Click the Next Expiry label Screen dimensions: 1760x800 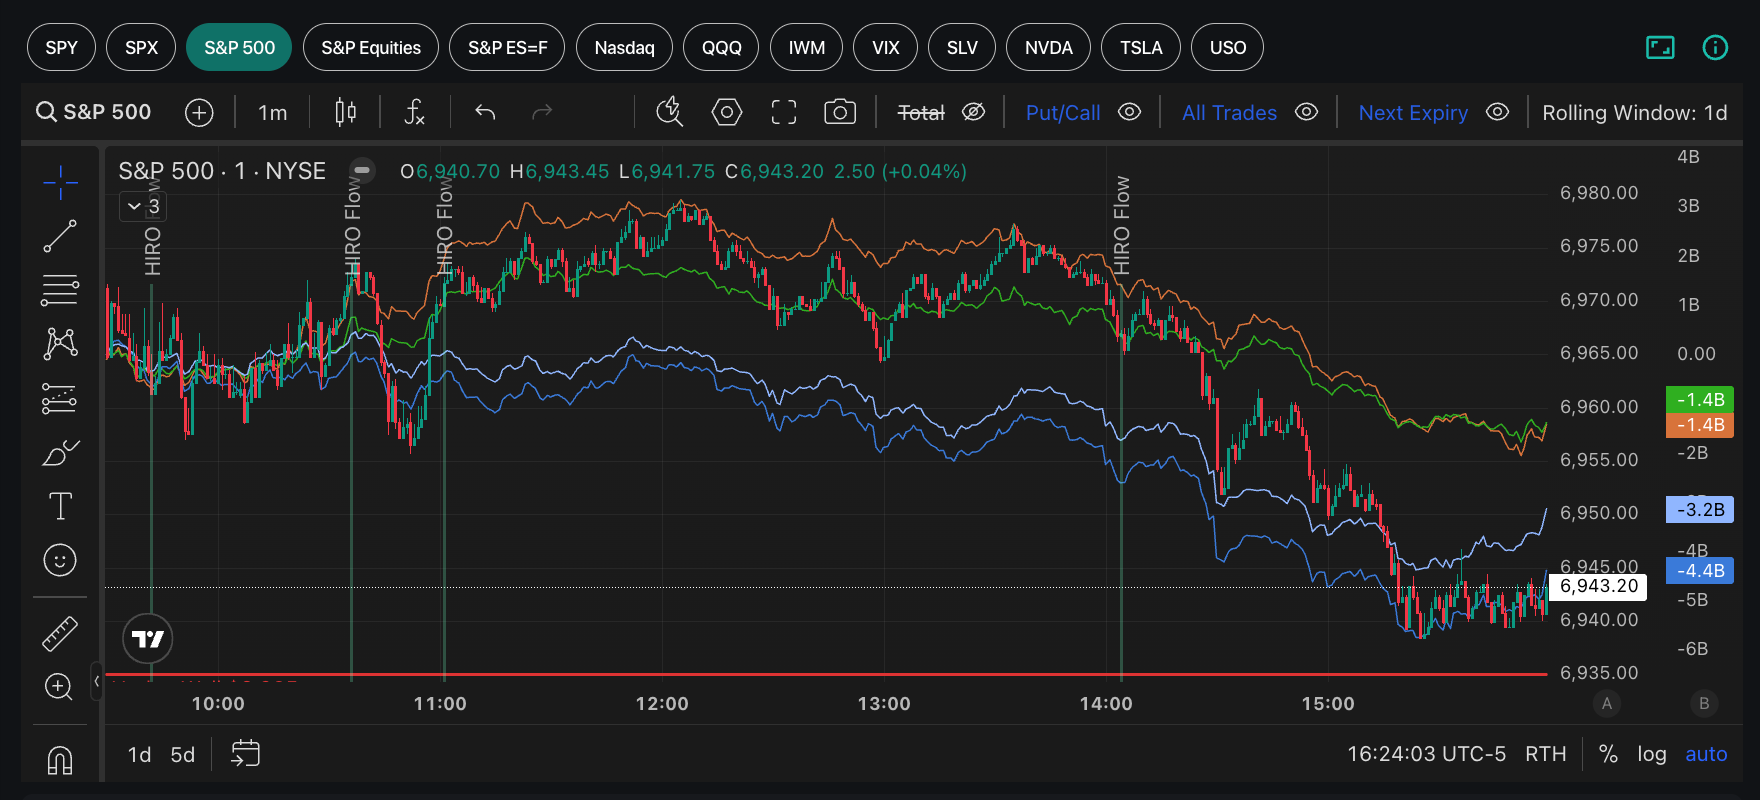(1413, 113)
